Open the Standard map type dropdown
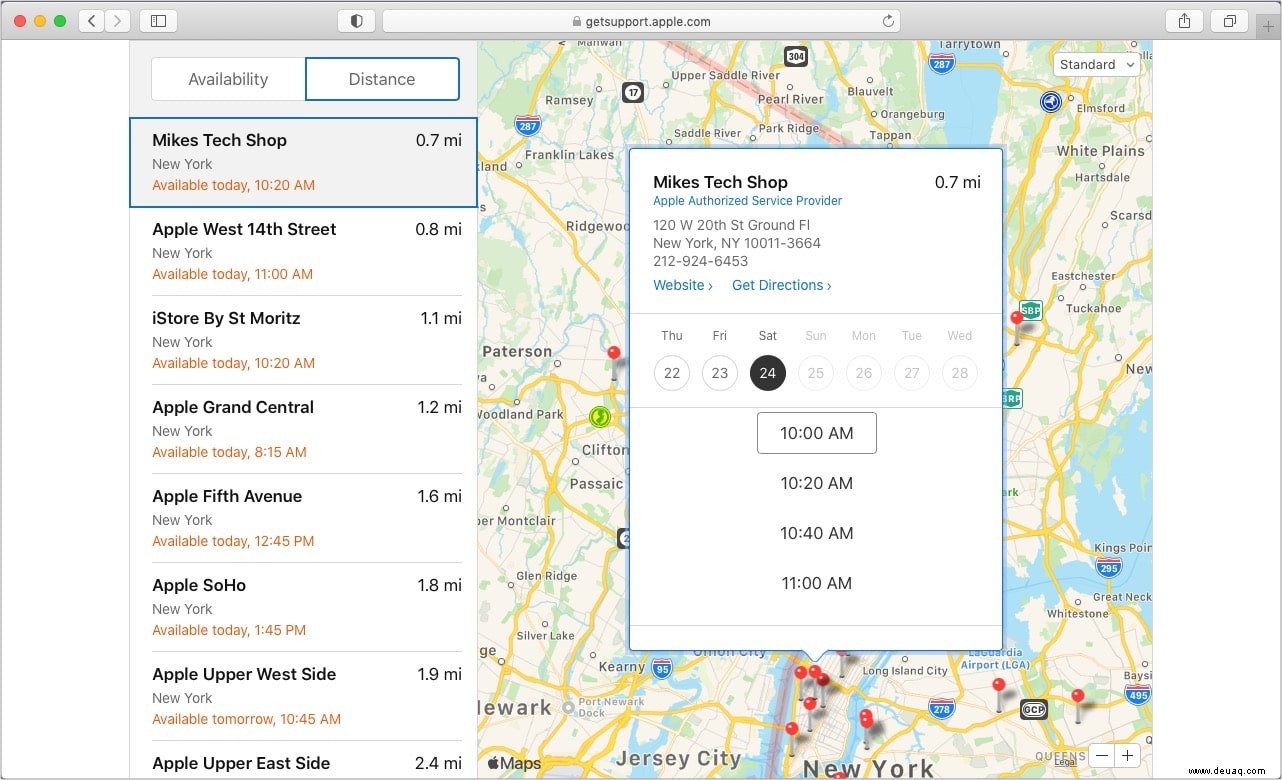The image size is (1282, 780). pyautogui.click(x=1096, y=64)
